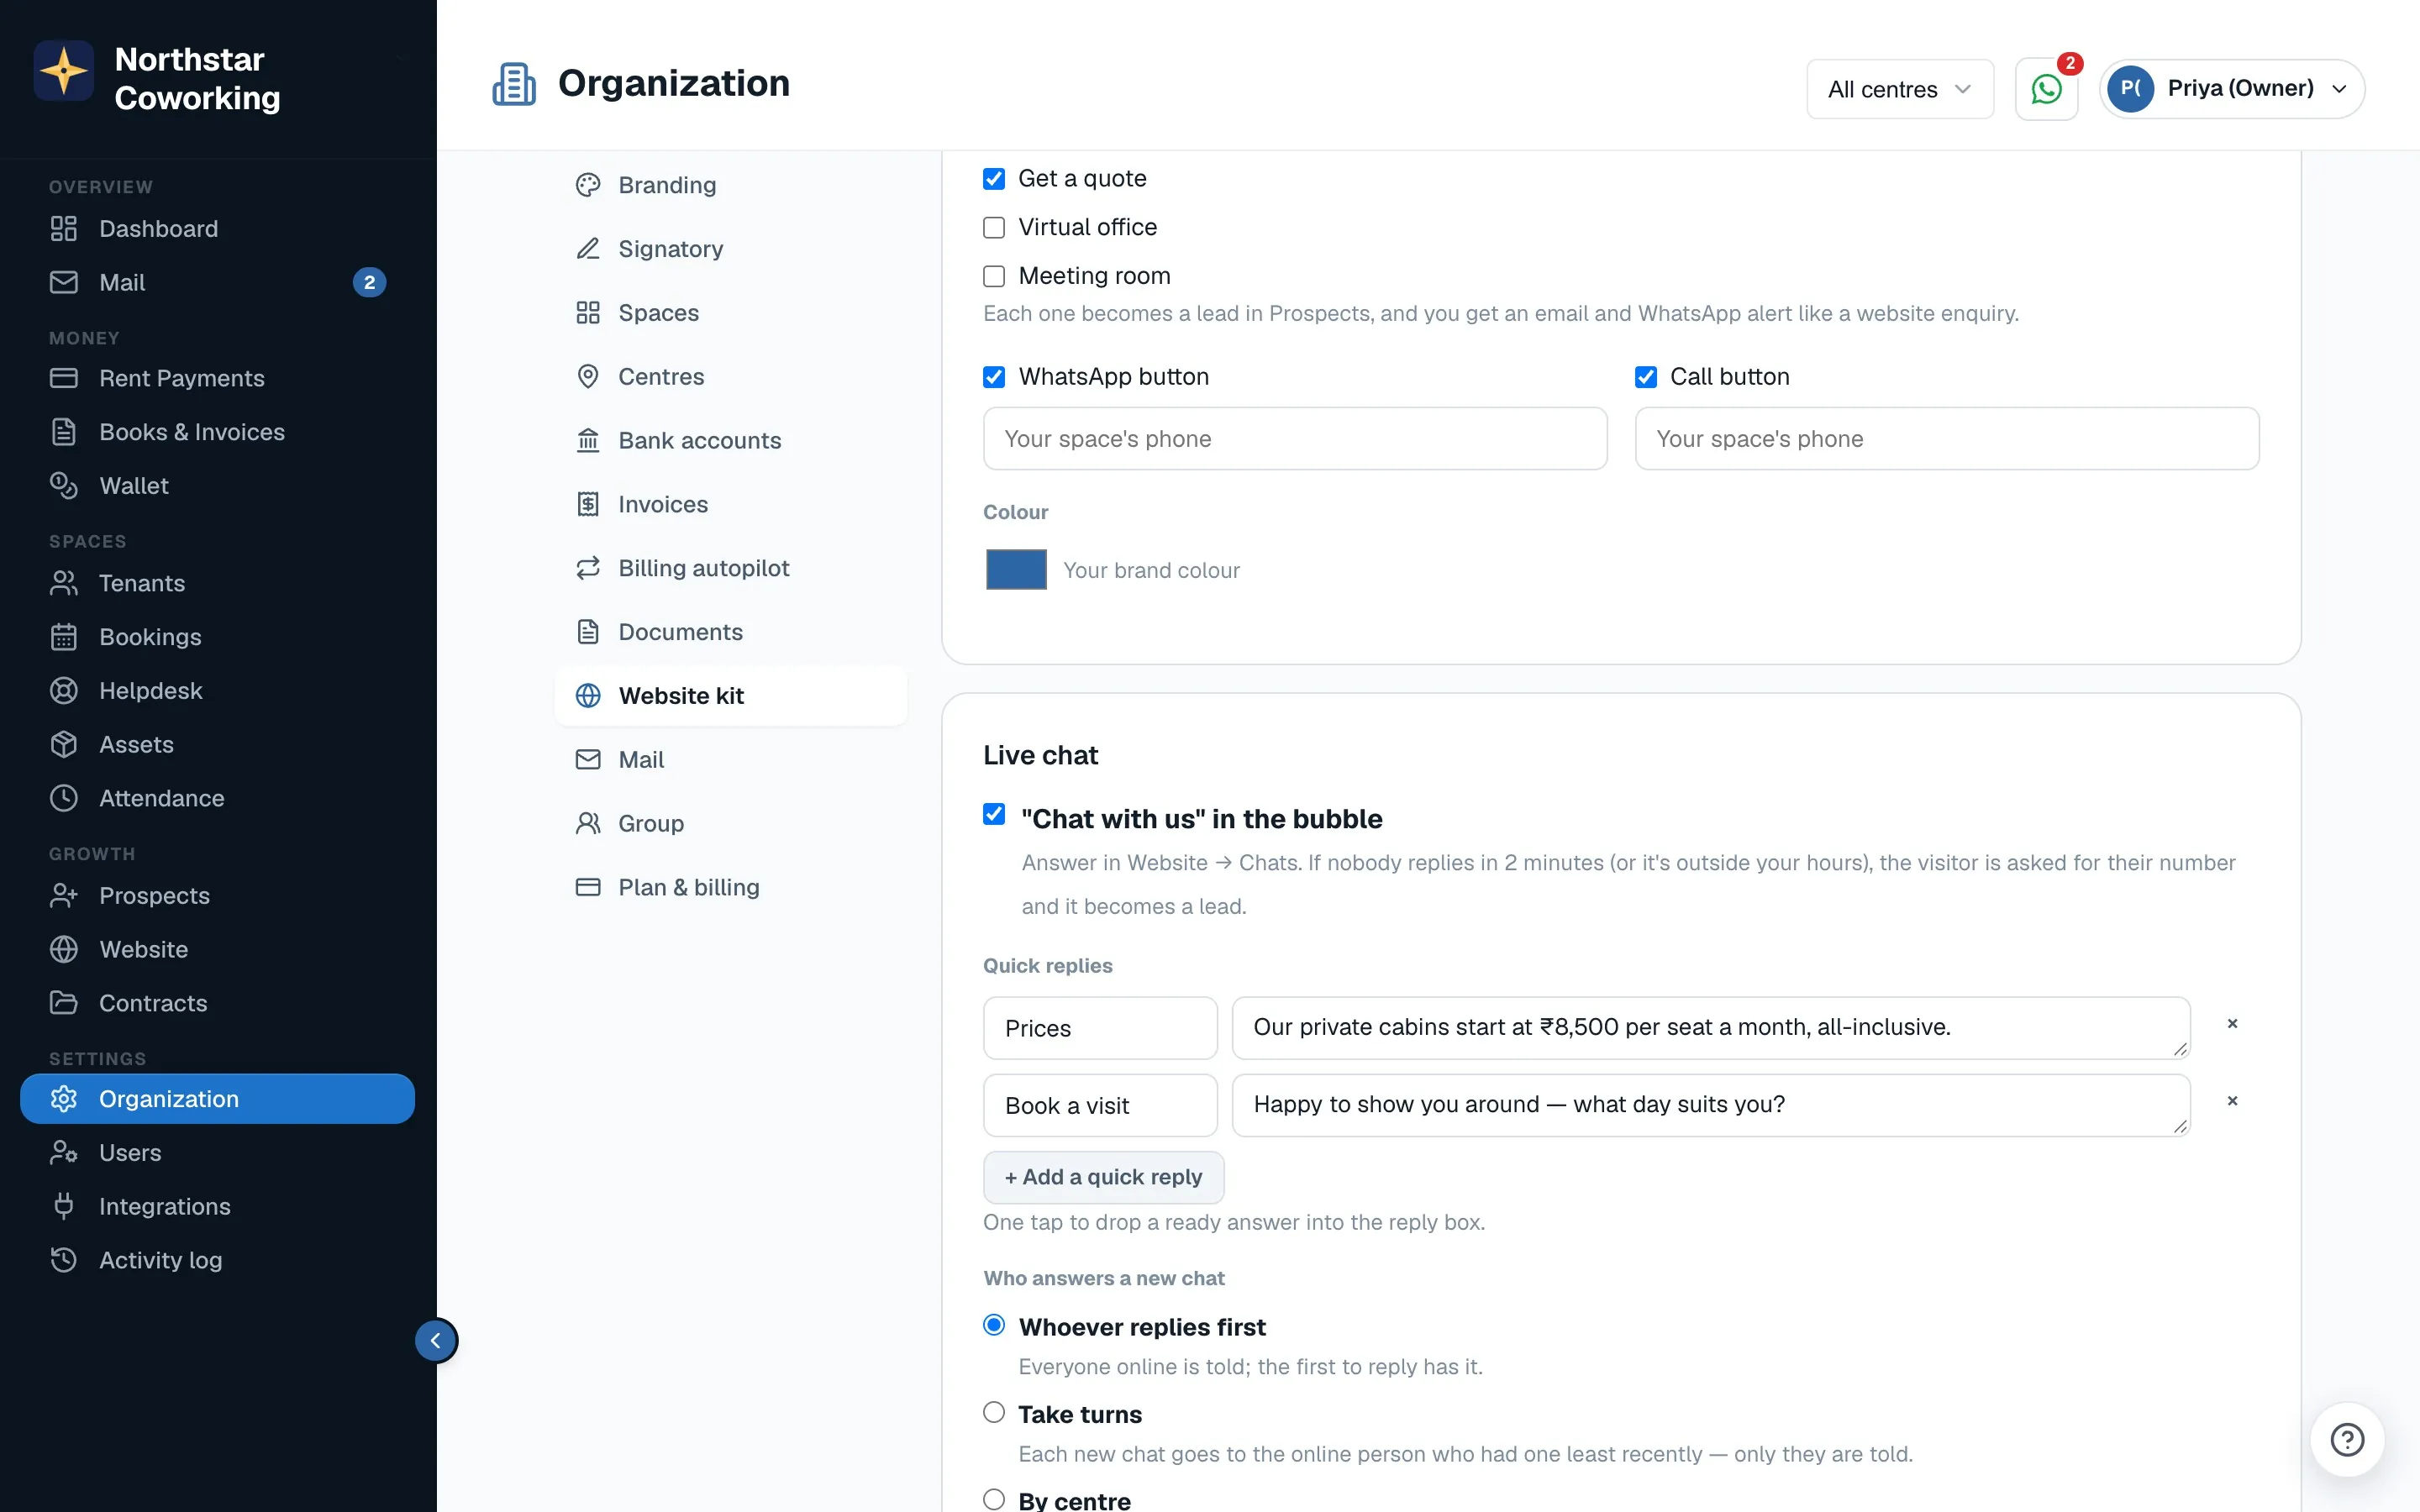Click the Attendance clock icon

pos(64,798)
